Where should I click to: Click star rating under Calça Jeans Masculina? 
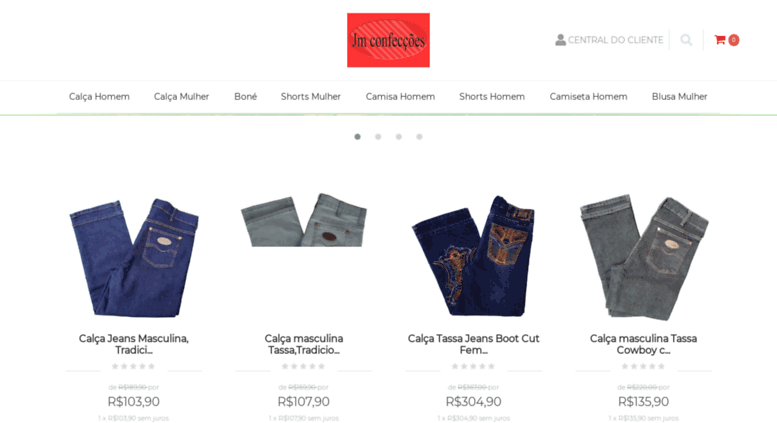pos(133,367)
